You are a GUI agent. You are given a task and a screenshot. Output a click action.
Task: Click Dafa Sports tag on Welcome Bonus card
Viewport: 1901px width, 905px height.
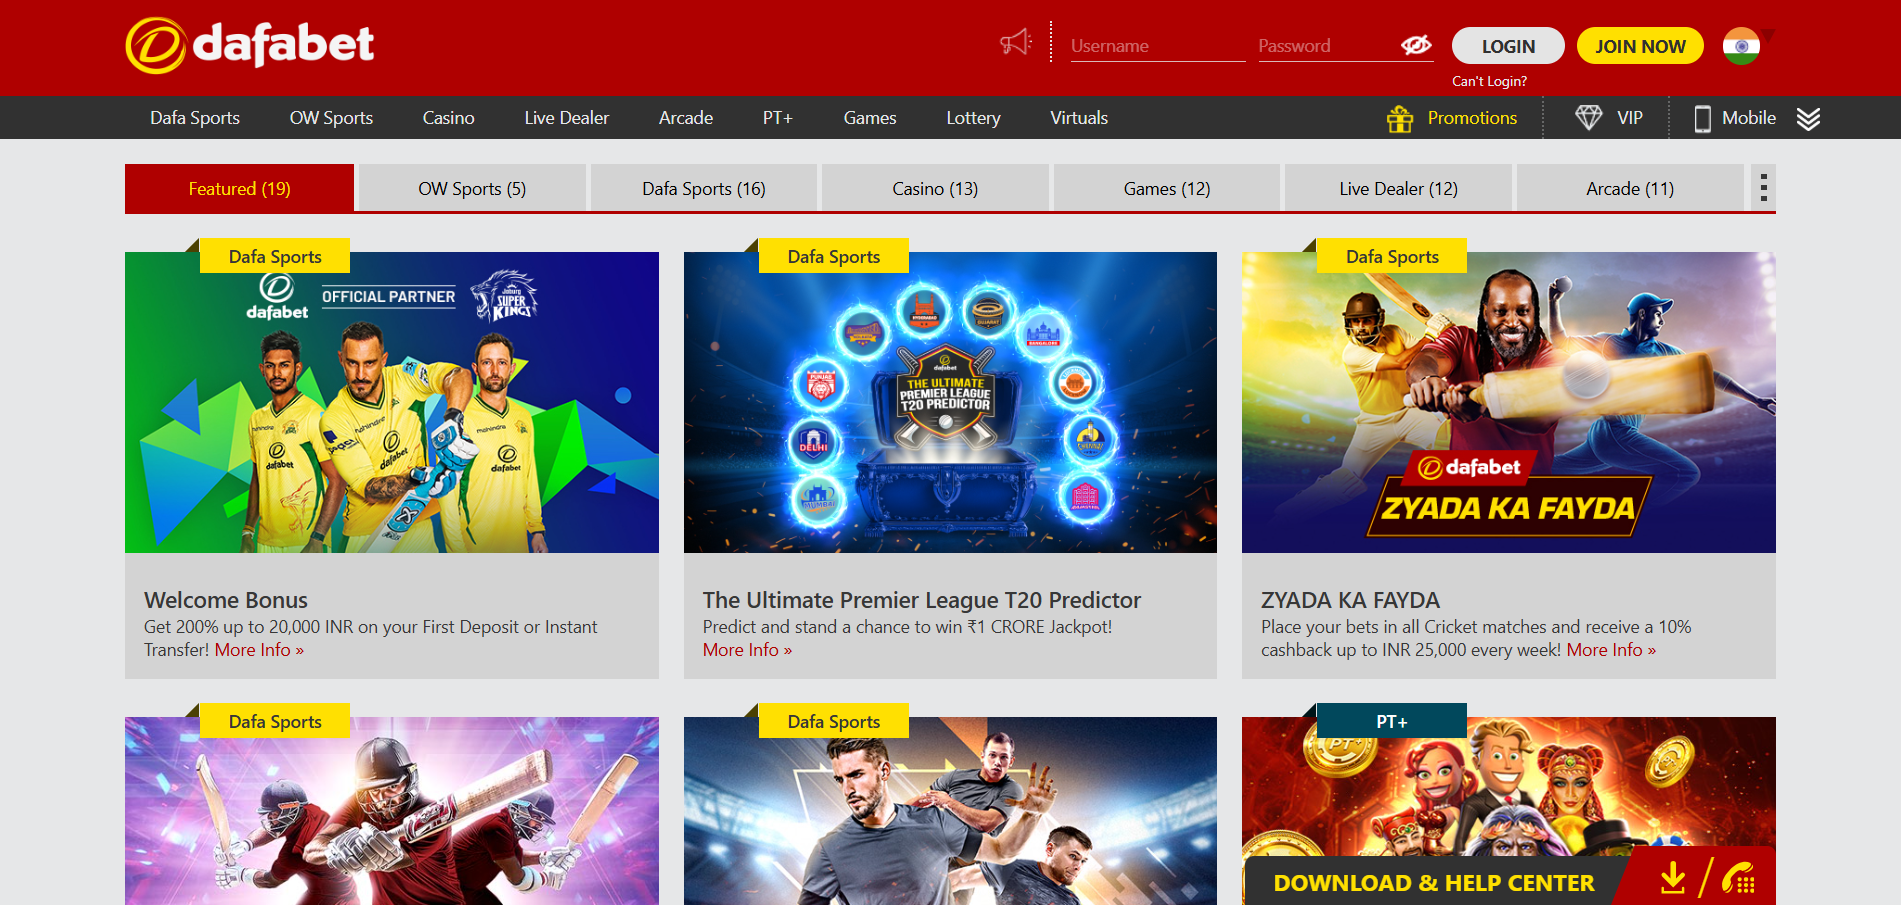(x=275, y=256)
